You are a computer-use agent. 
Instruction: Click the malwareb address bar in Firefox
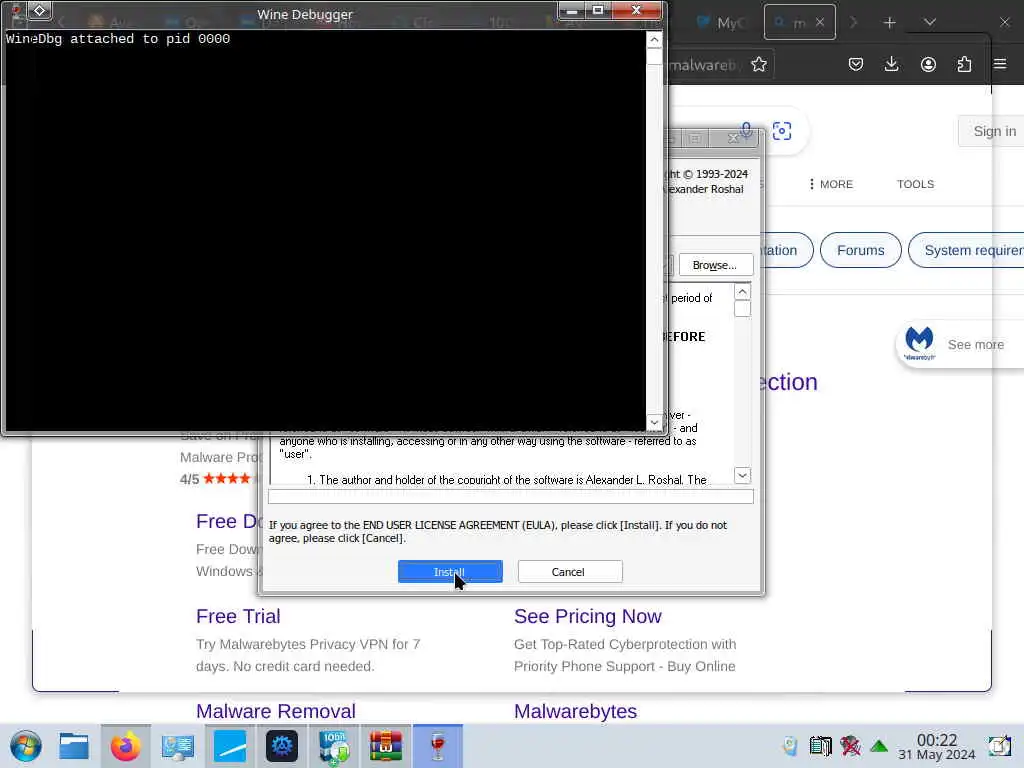704,65
